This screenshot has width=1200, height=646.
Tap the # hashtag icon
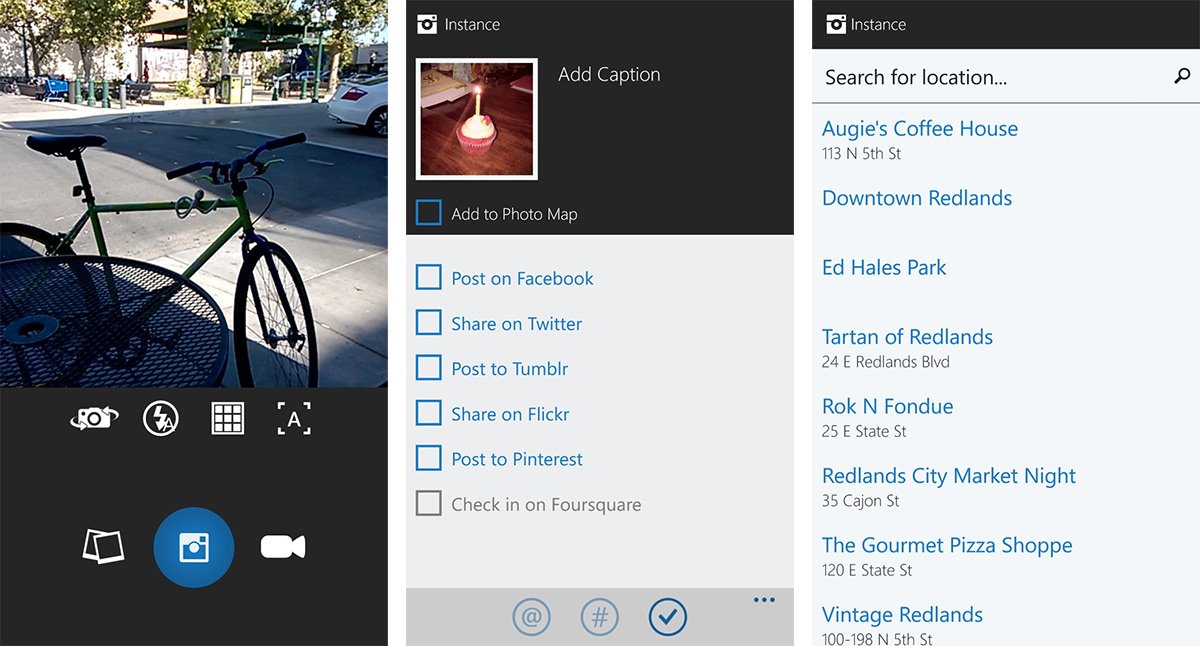[x=599, y=617]
